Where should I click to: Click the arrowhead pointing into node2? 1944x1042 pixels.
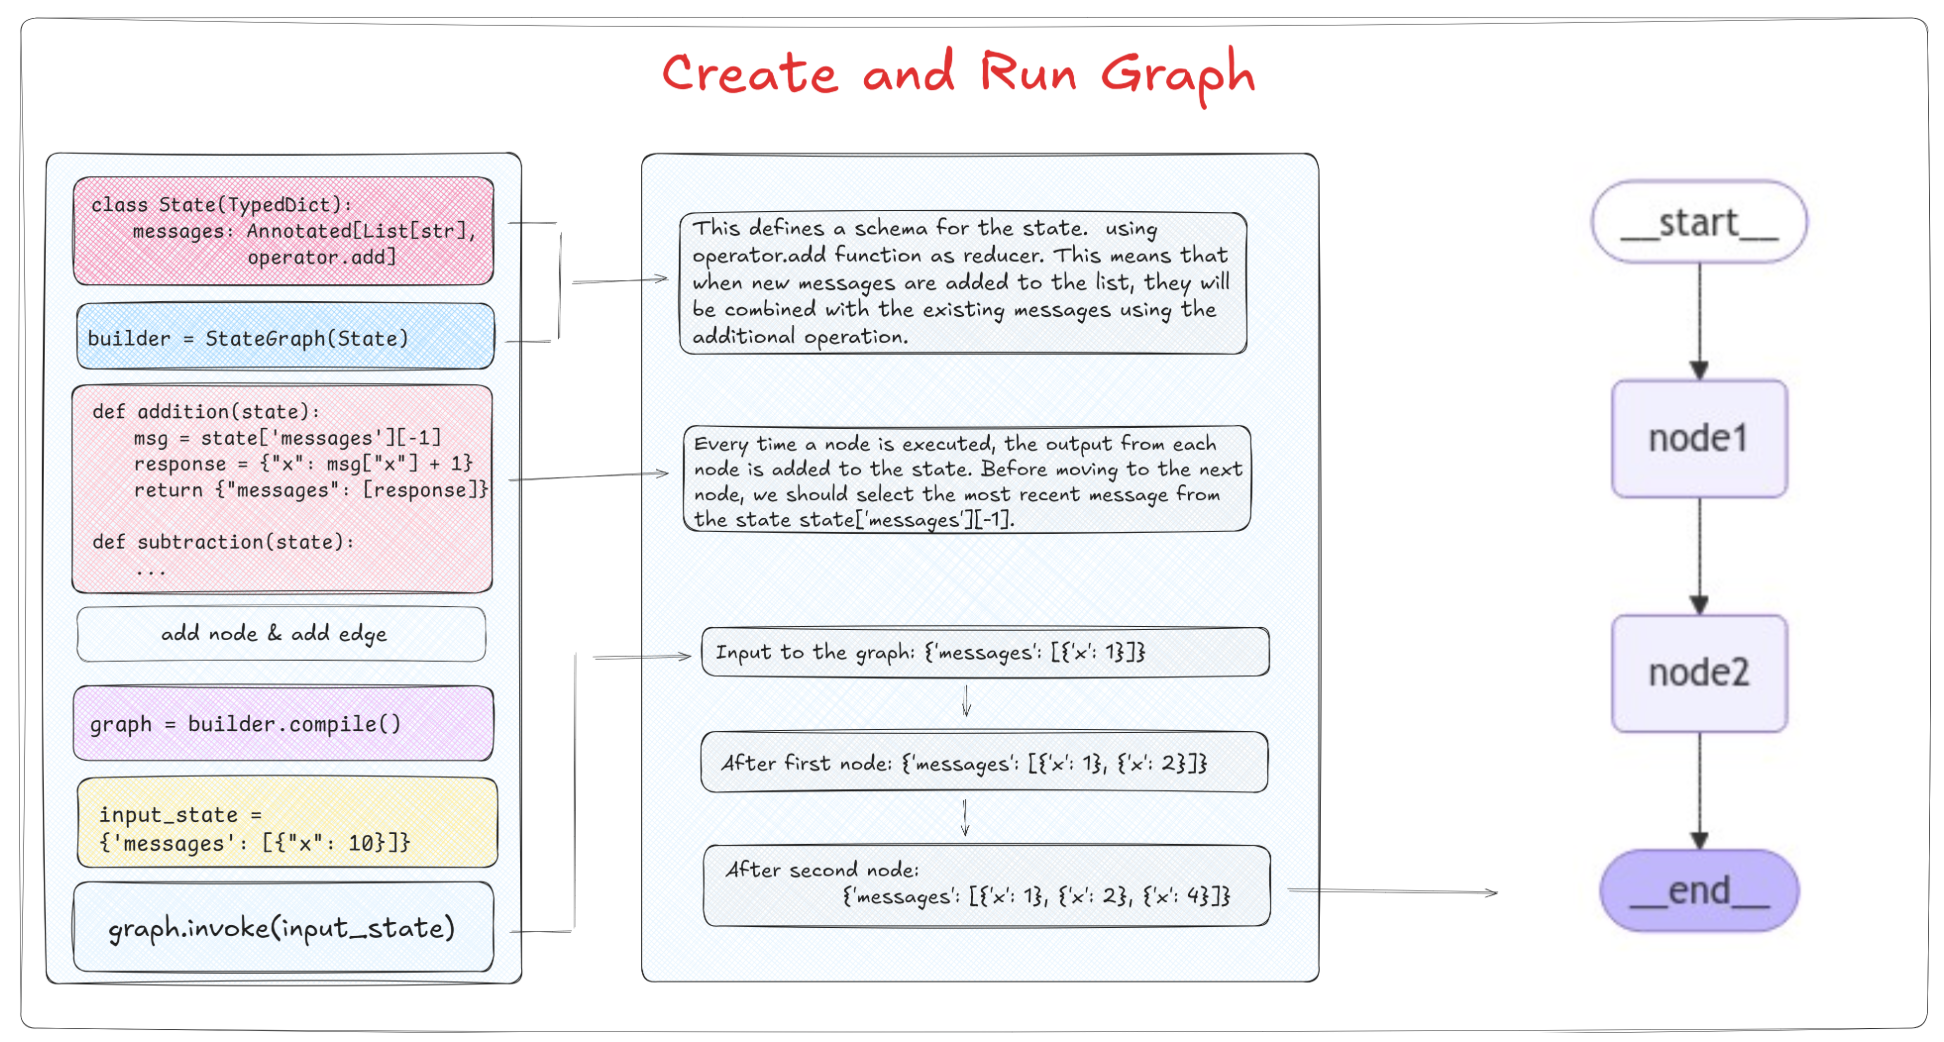(x=1699, y=605)
